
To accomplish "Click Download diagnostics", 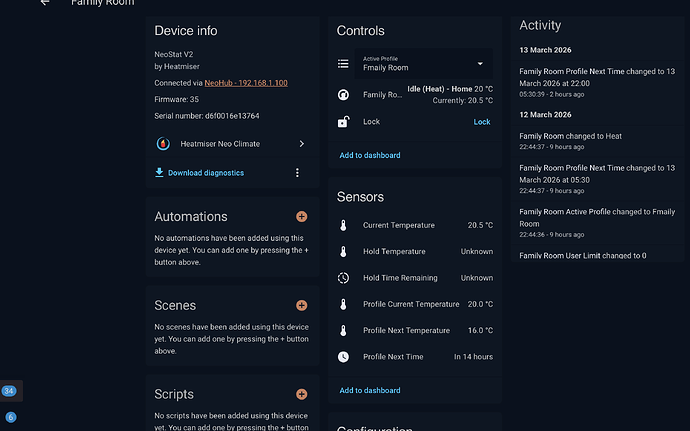I will click(x=205, y=173).
